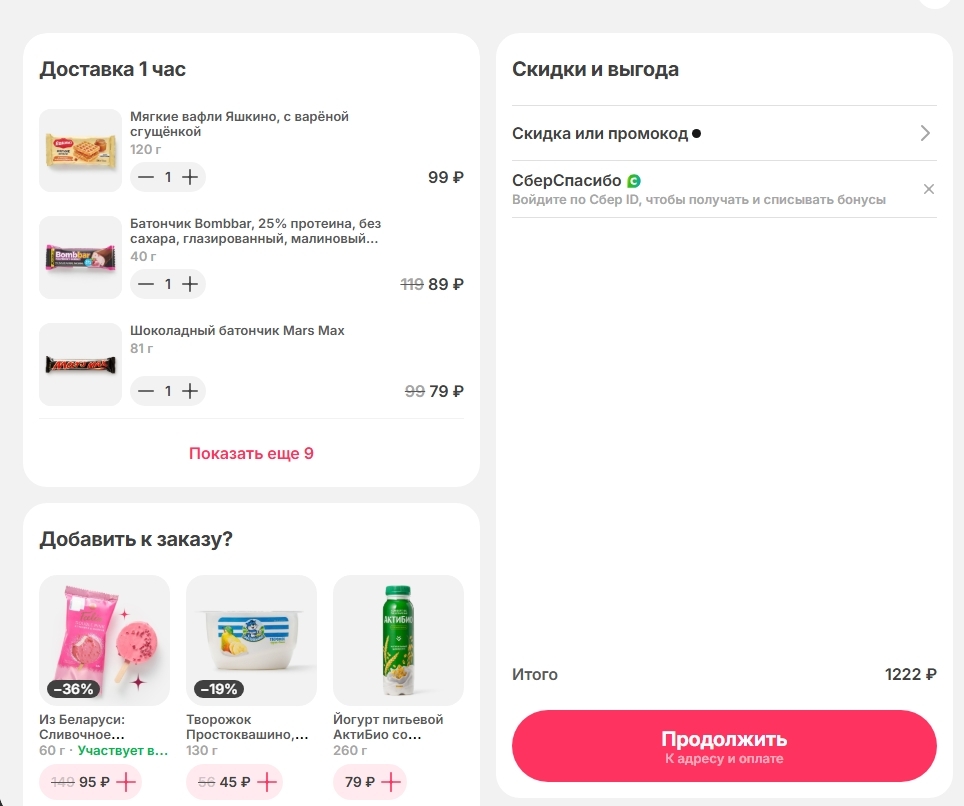Increase Mars Max quantity with plus
The height and width of the screenshot is (806, 964).
click(x=190, y=391)
